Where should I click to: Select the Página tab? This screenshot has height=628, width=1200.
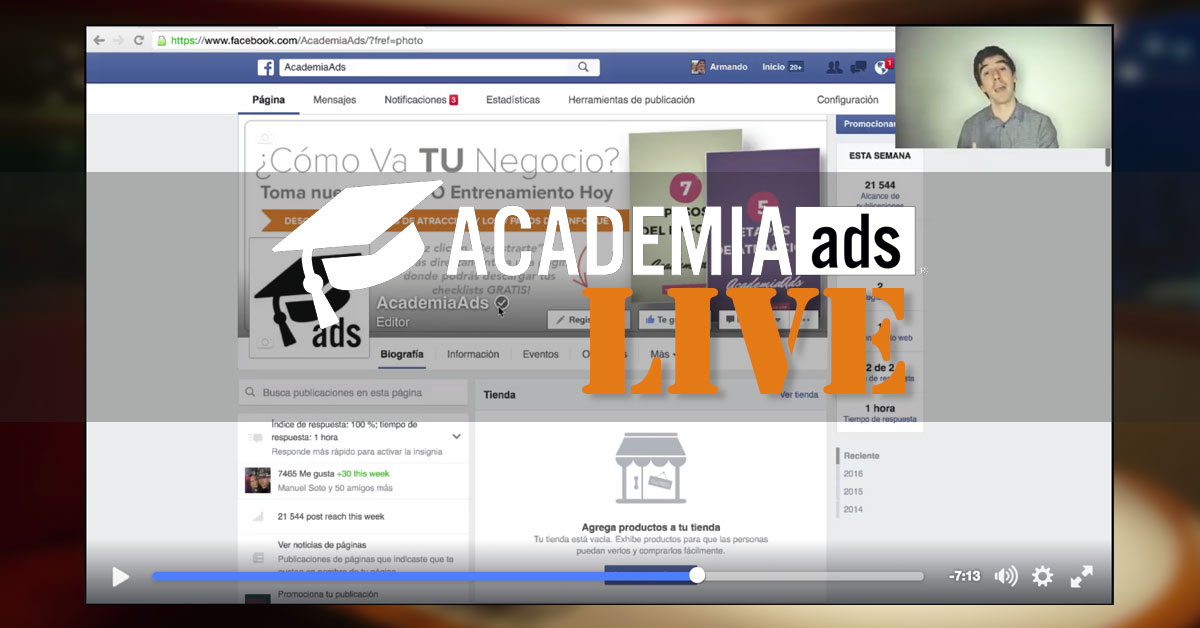coord(268,100)
